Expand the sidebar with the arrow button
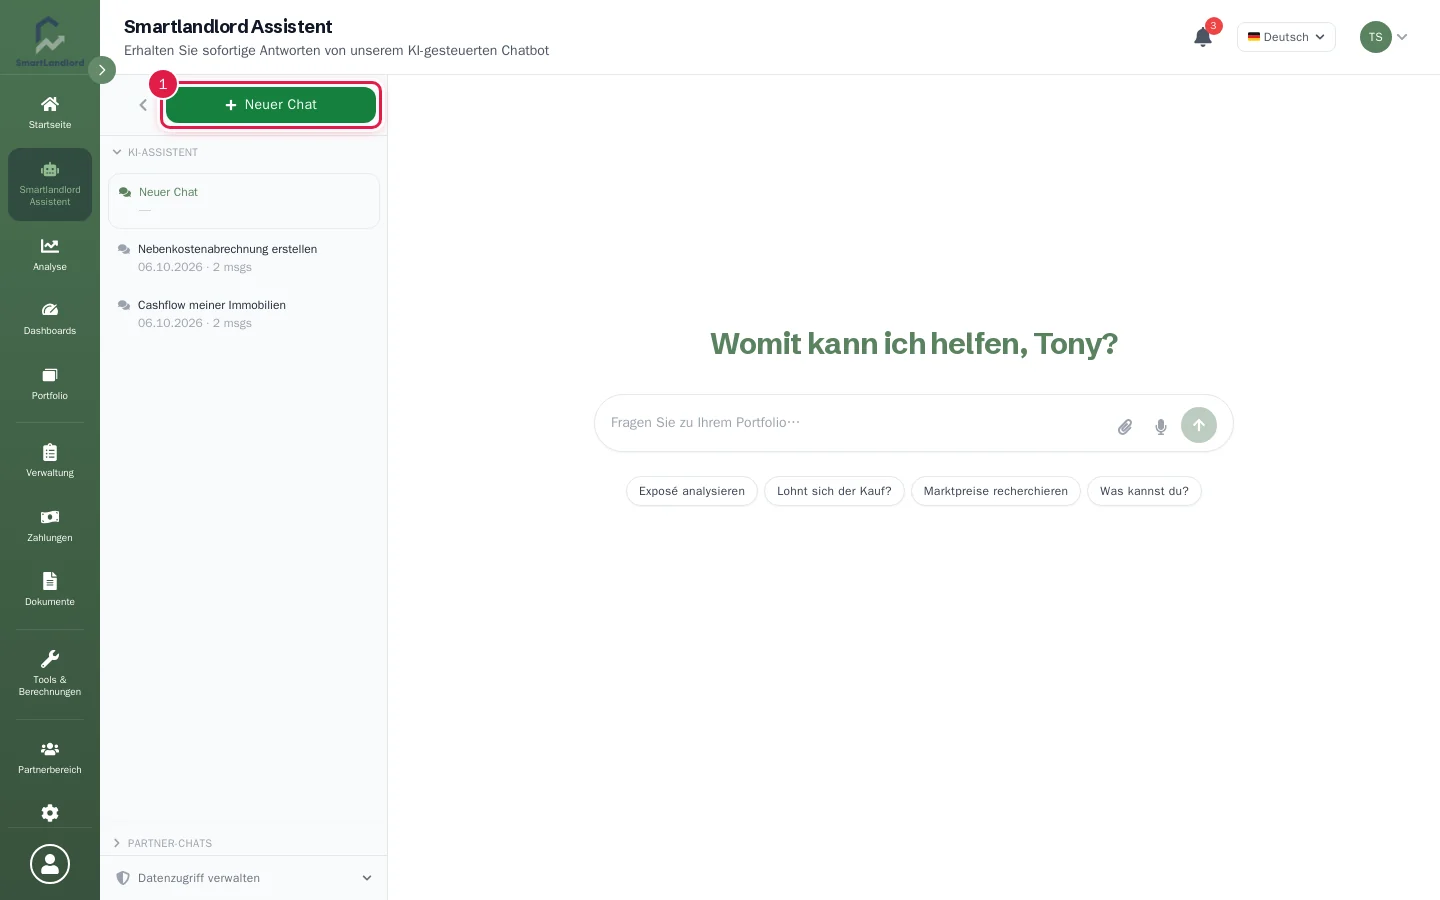This screenshot has width=1440, height=900. pos(102,70)
